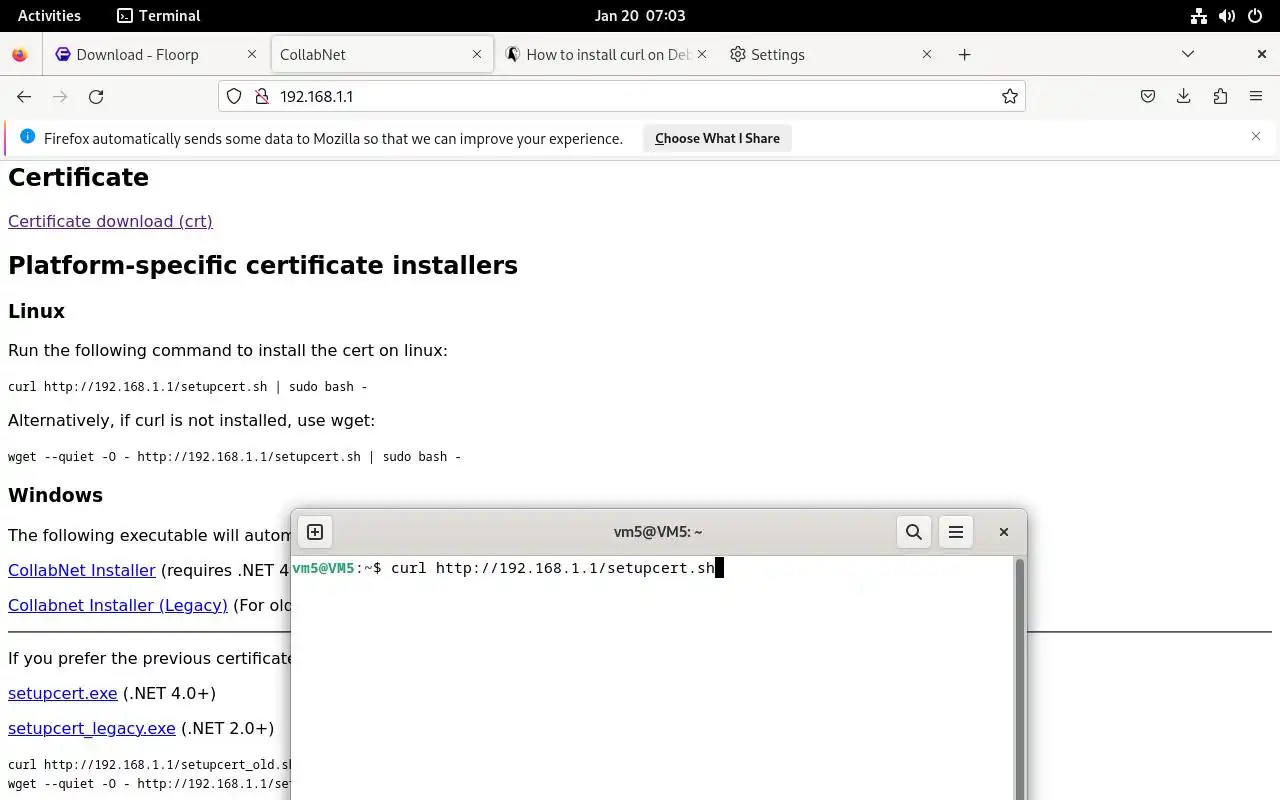Open the Firefox downloads panel
1280x800 pixels.
click(x=1184, y=97)
